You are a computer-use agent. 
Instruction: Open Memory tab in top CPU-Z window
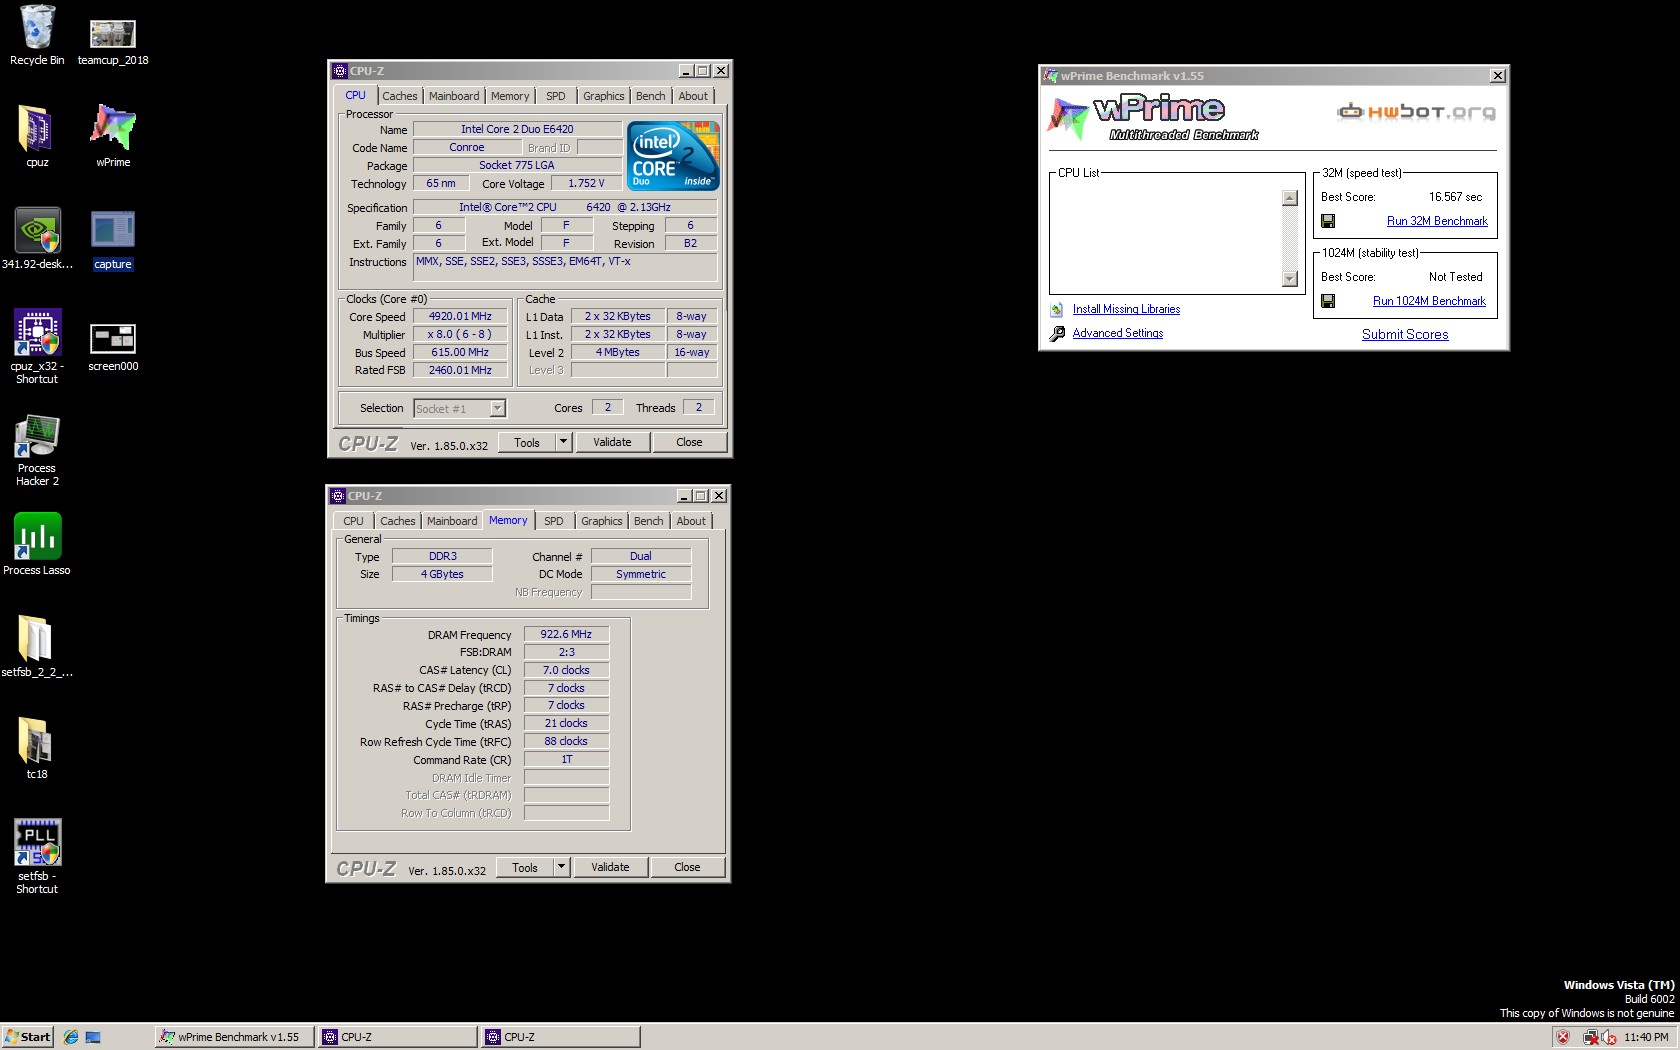[x=510, y=96]
